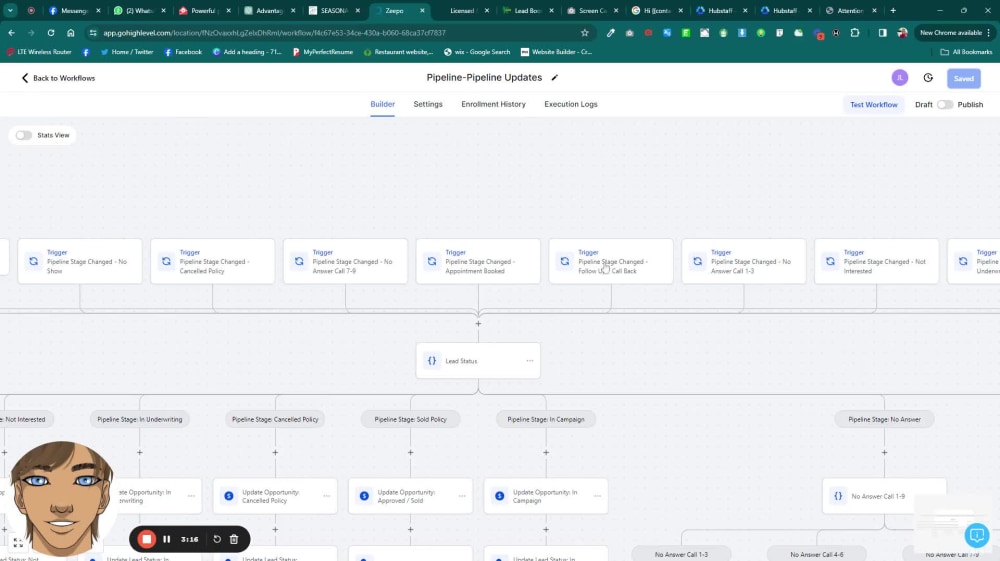
Task: Open options for Update Opportunity In Underwriting
Action: pyautogui.click(x=191, y=496)
